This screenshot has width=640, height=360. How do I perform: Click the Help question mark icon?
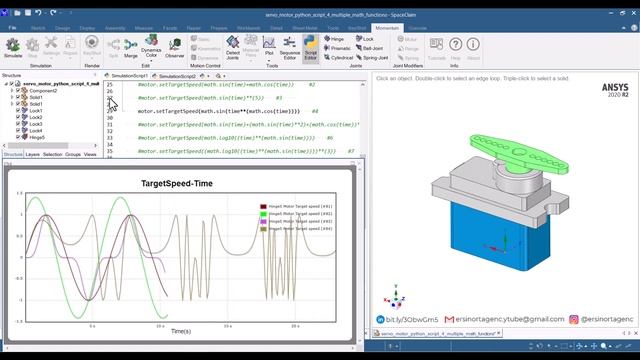point(456,44)
